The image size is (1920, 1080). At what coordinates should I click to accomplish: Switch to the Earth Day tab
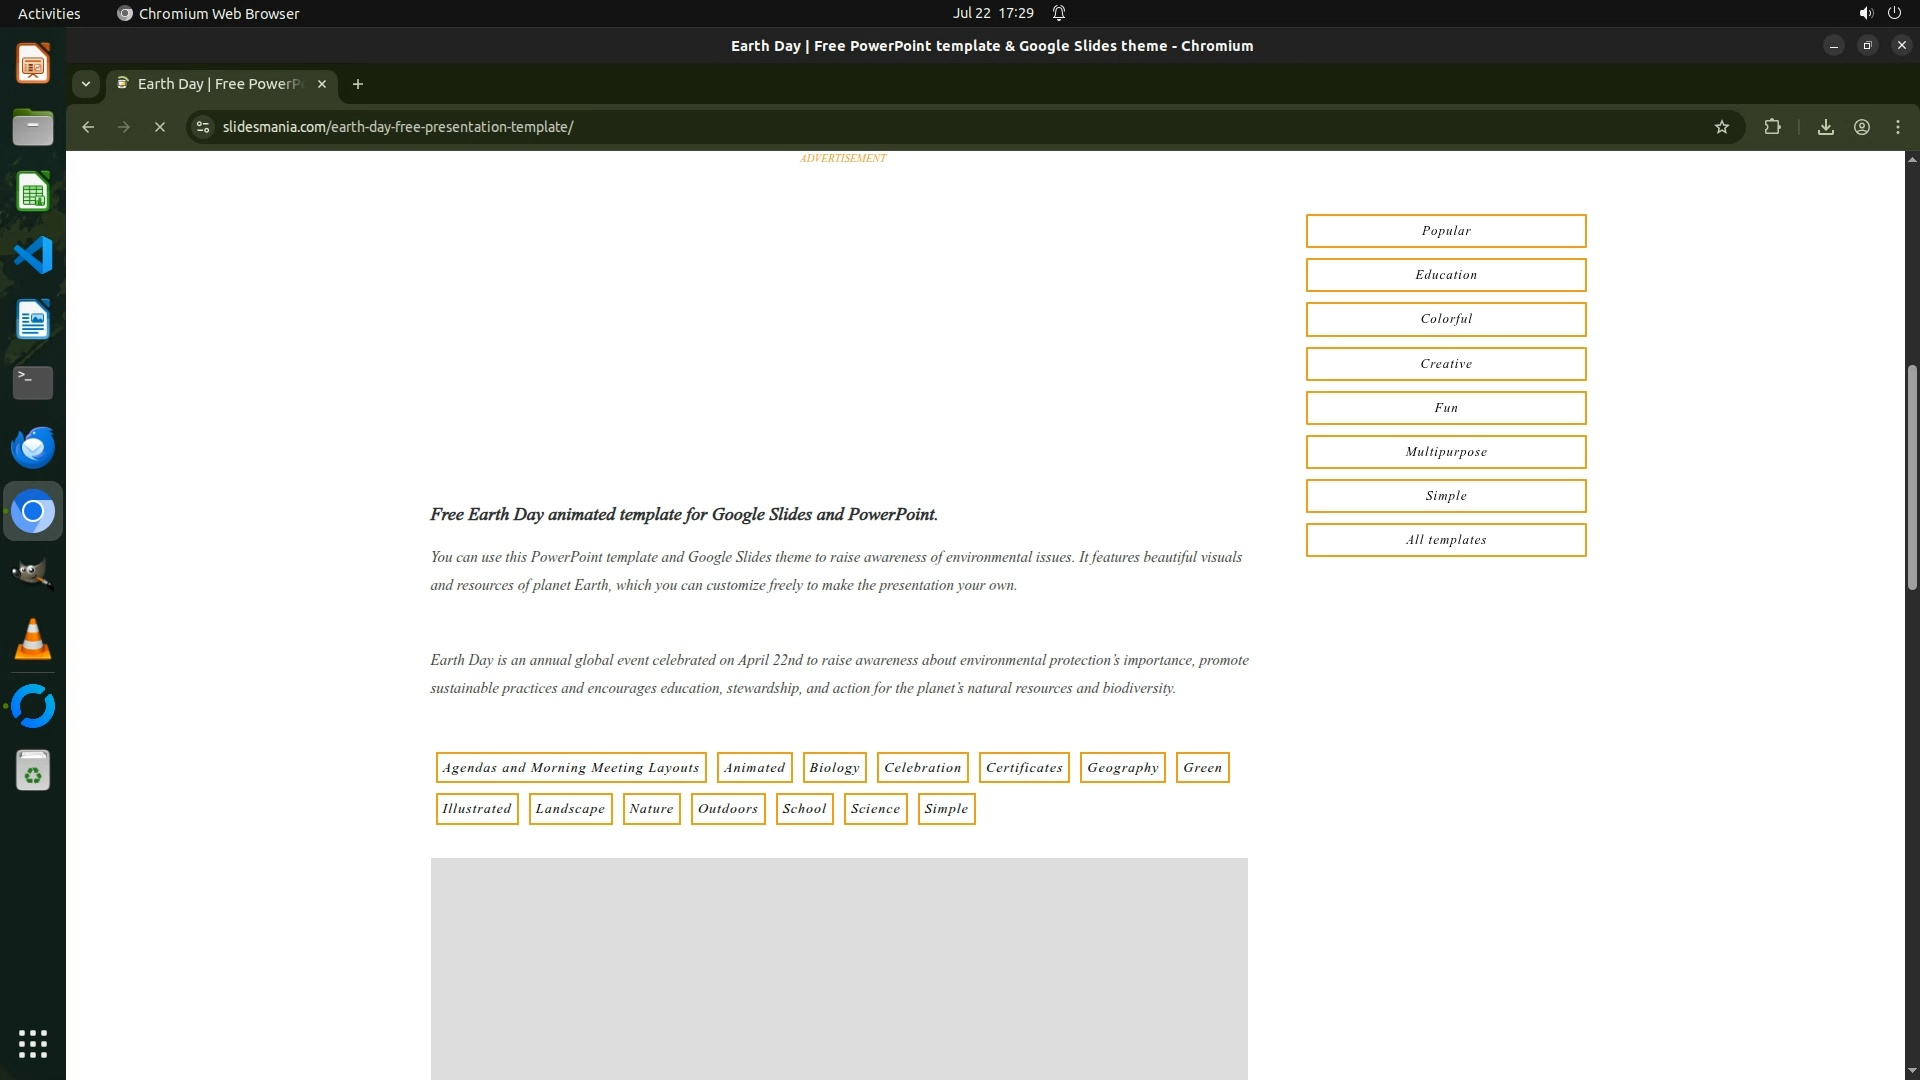point(220,84)
